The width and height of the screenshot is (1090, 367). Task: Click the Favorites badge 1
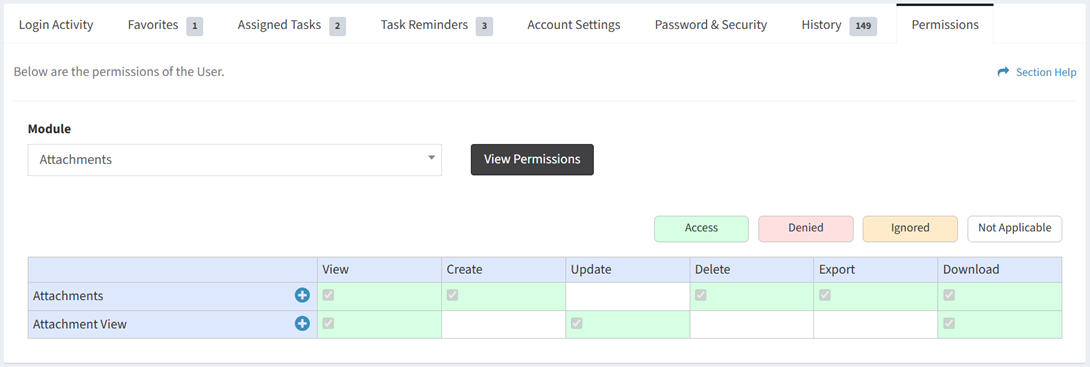pos(195,26)
